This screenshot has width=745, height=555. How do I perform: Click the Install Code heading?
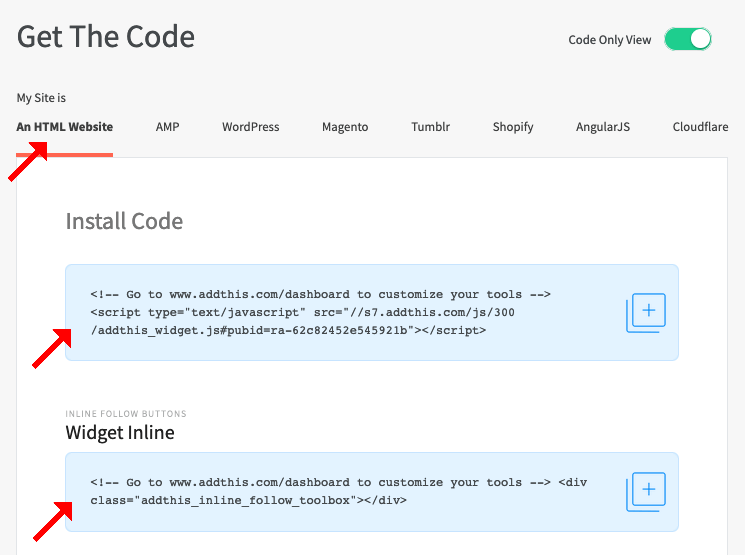click(x=124, y=221)
